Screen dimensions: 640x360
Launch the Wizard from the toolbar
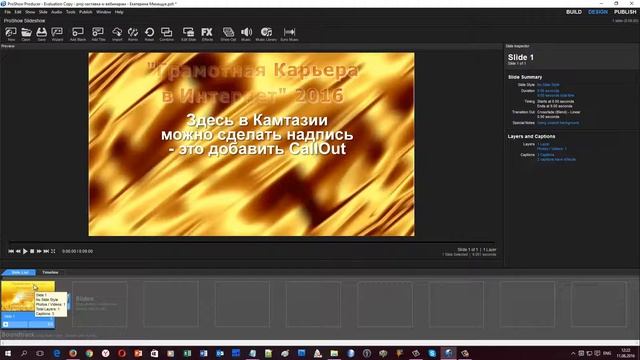click(58, 33)
